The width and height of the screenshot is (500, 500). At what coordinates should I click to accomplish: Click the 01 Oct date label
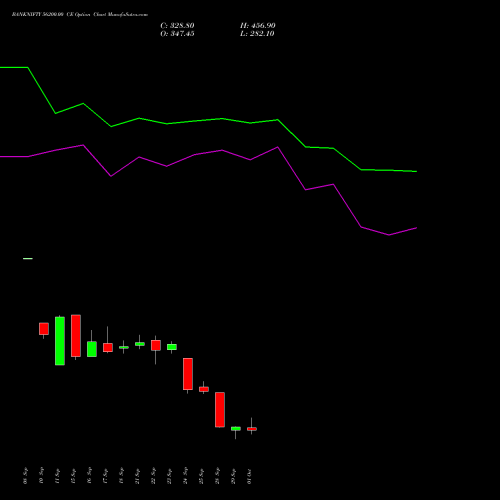[x=249, y=477]
